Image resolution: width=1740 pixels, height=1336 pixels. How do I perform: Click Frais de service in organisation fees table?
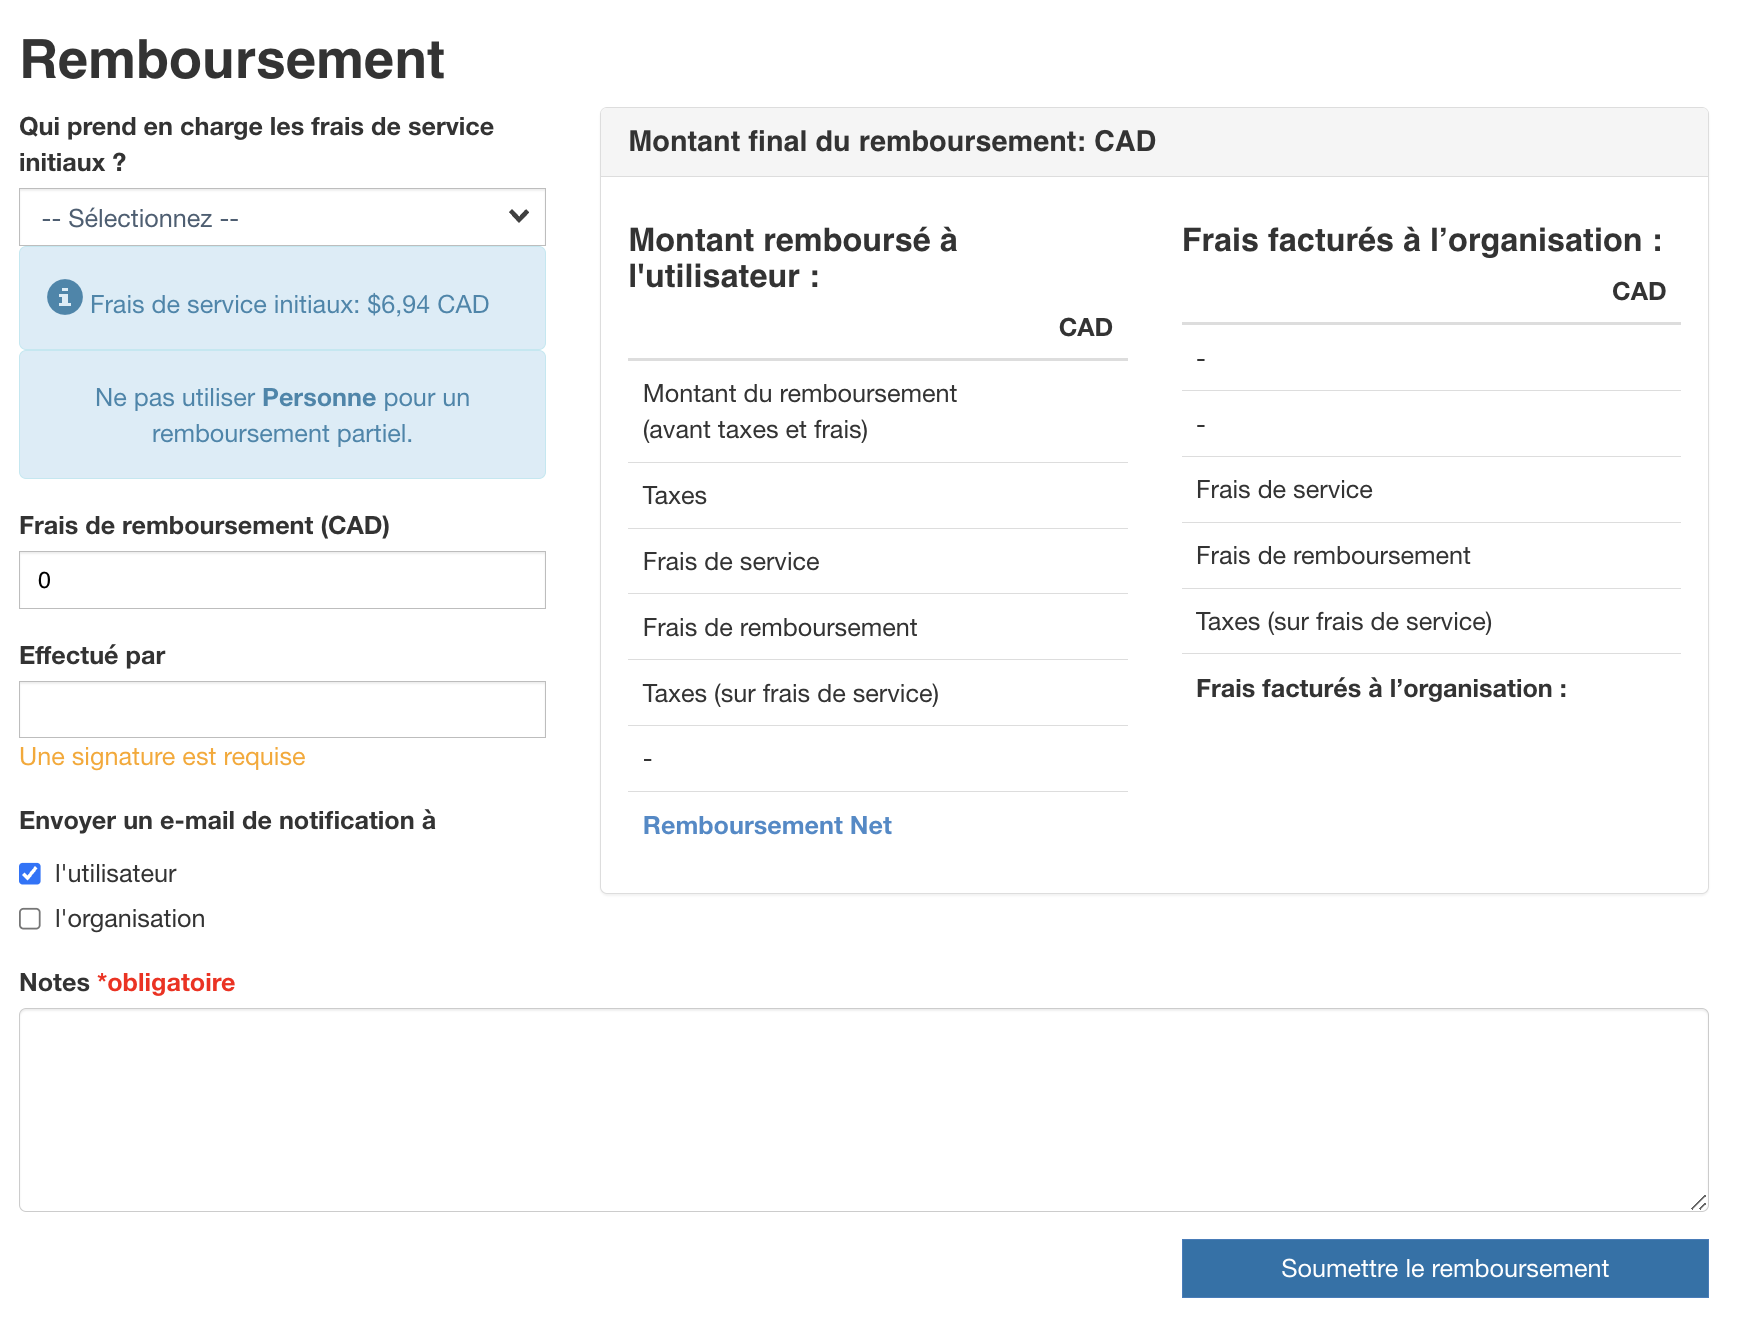coord(1283,490)
